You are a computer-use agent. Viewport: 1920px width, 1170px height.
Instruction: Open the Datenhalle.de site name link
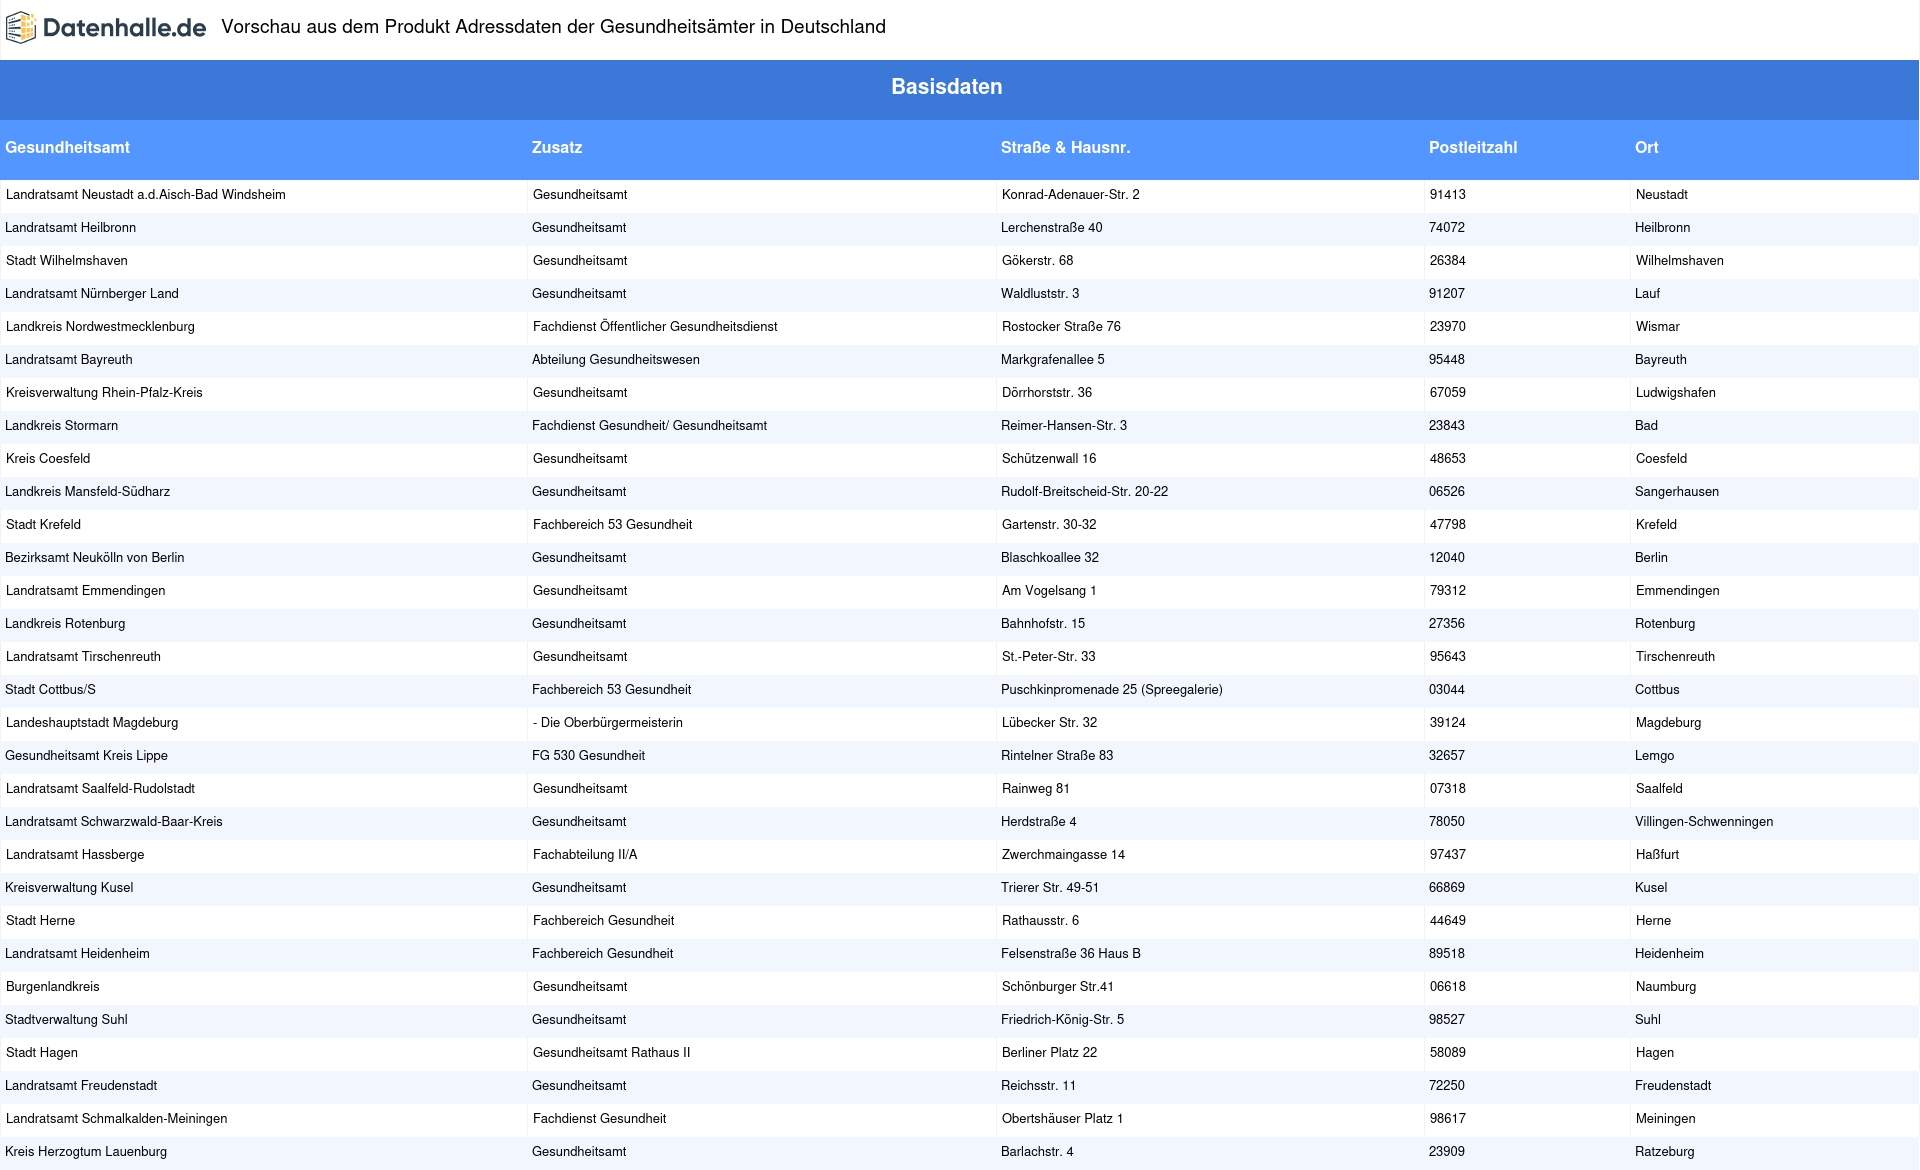125,28
